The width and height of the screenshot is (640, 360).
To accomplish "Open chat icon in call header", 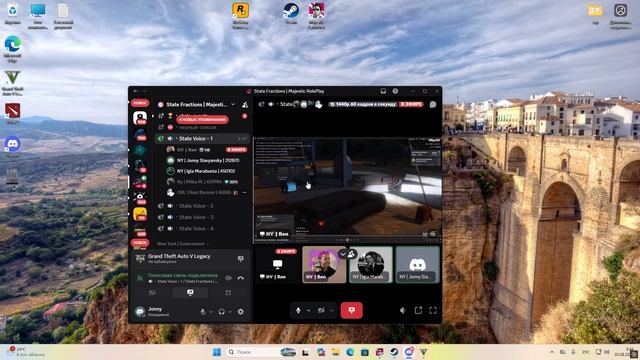I will (x=433, y=104).
